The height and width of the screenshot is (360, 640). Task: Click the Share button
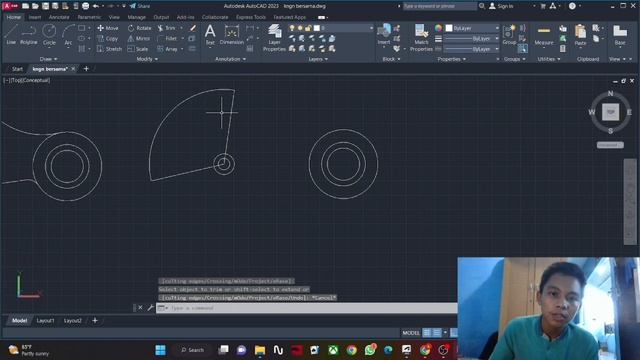click(140, 6)
